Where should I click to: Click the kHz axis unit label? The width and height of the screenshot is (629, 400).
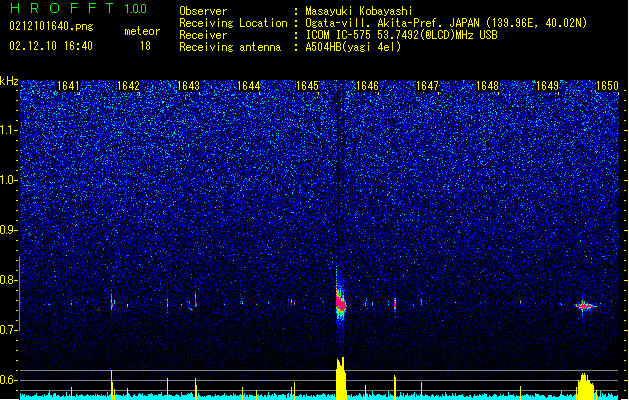tap(9, 81)
